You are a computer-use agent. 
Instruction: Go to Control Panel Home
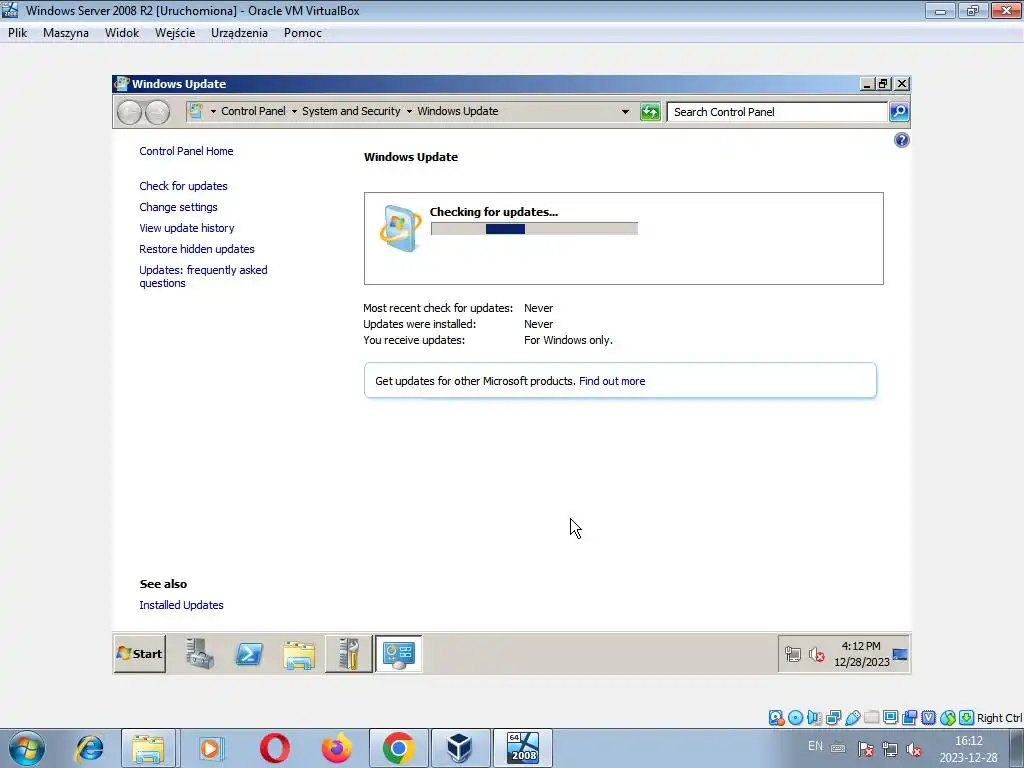pos(186,151)
